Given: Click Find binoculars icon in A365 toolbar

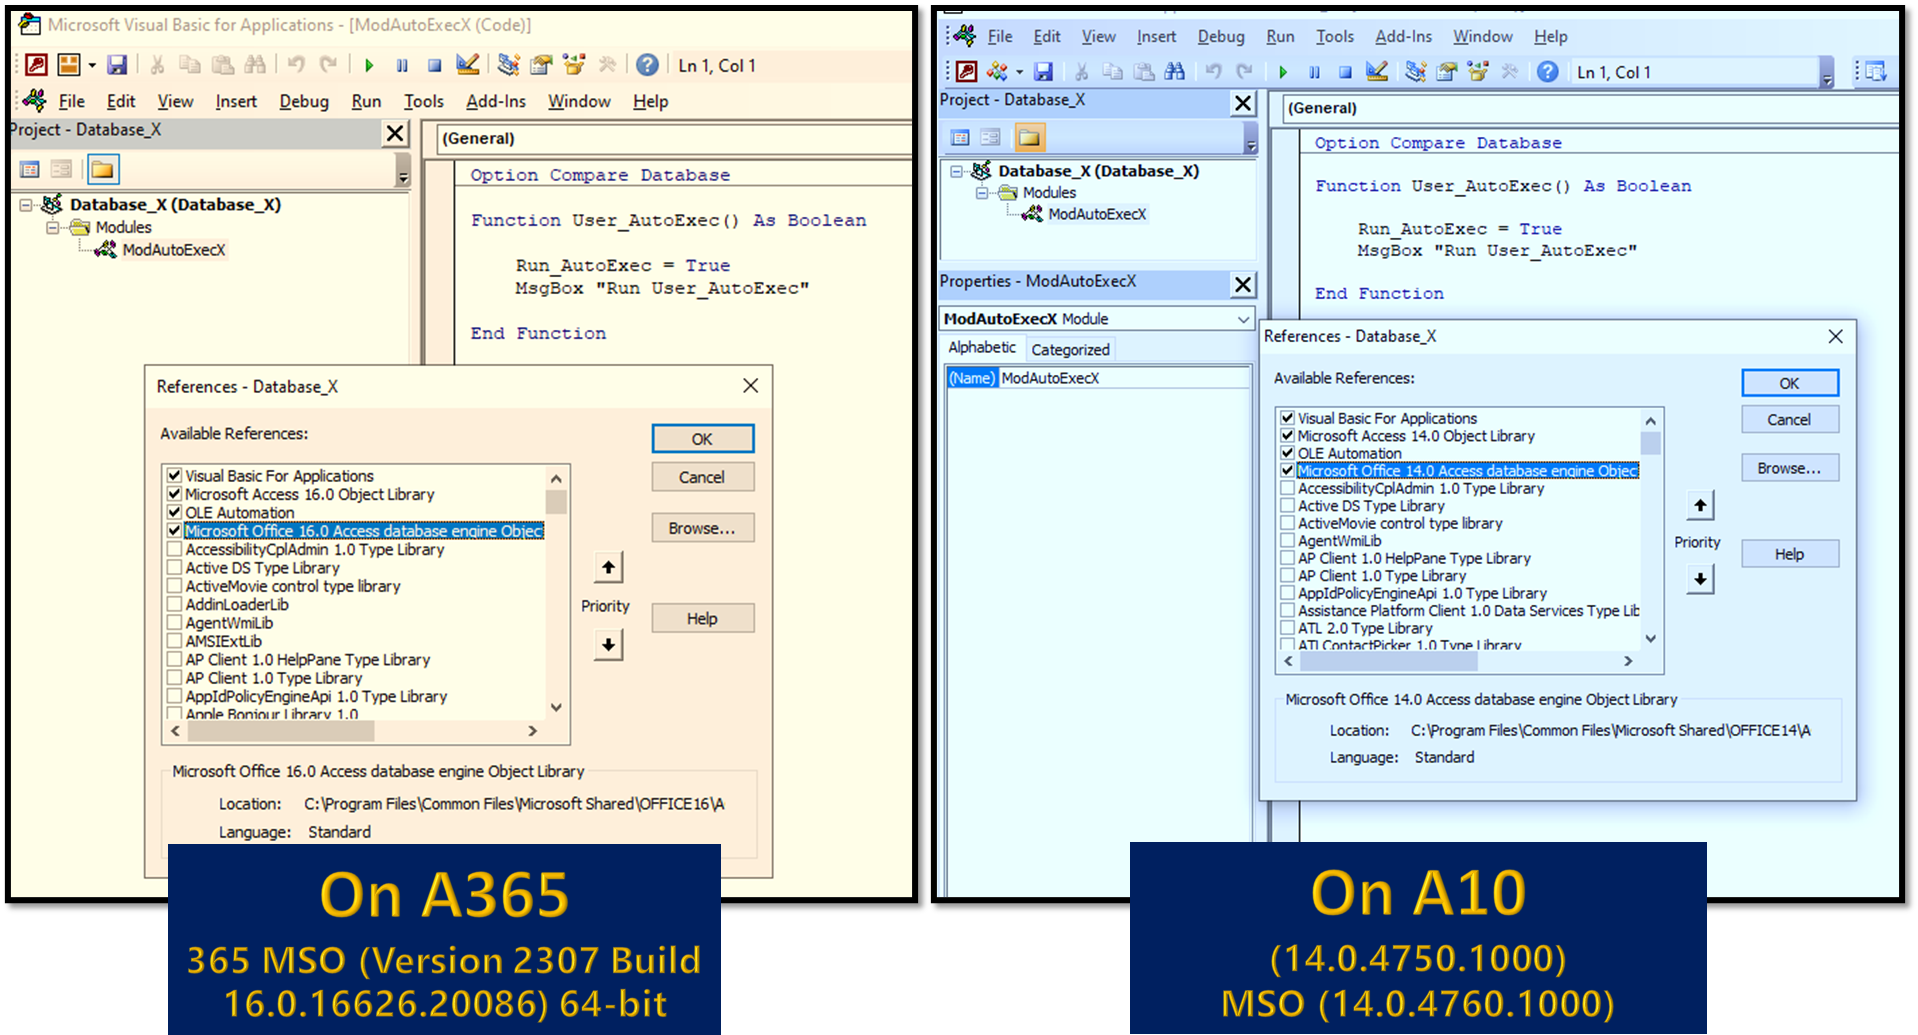Looking at the screenshot, I should click(256, 65).
